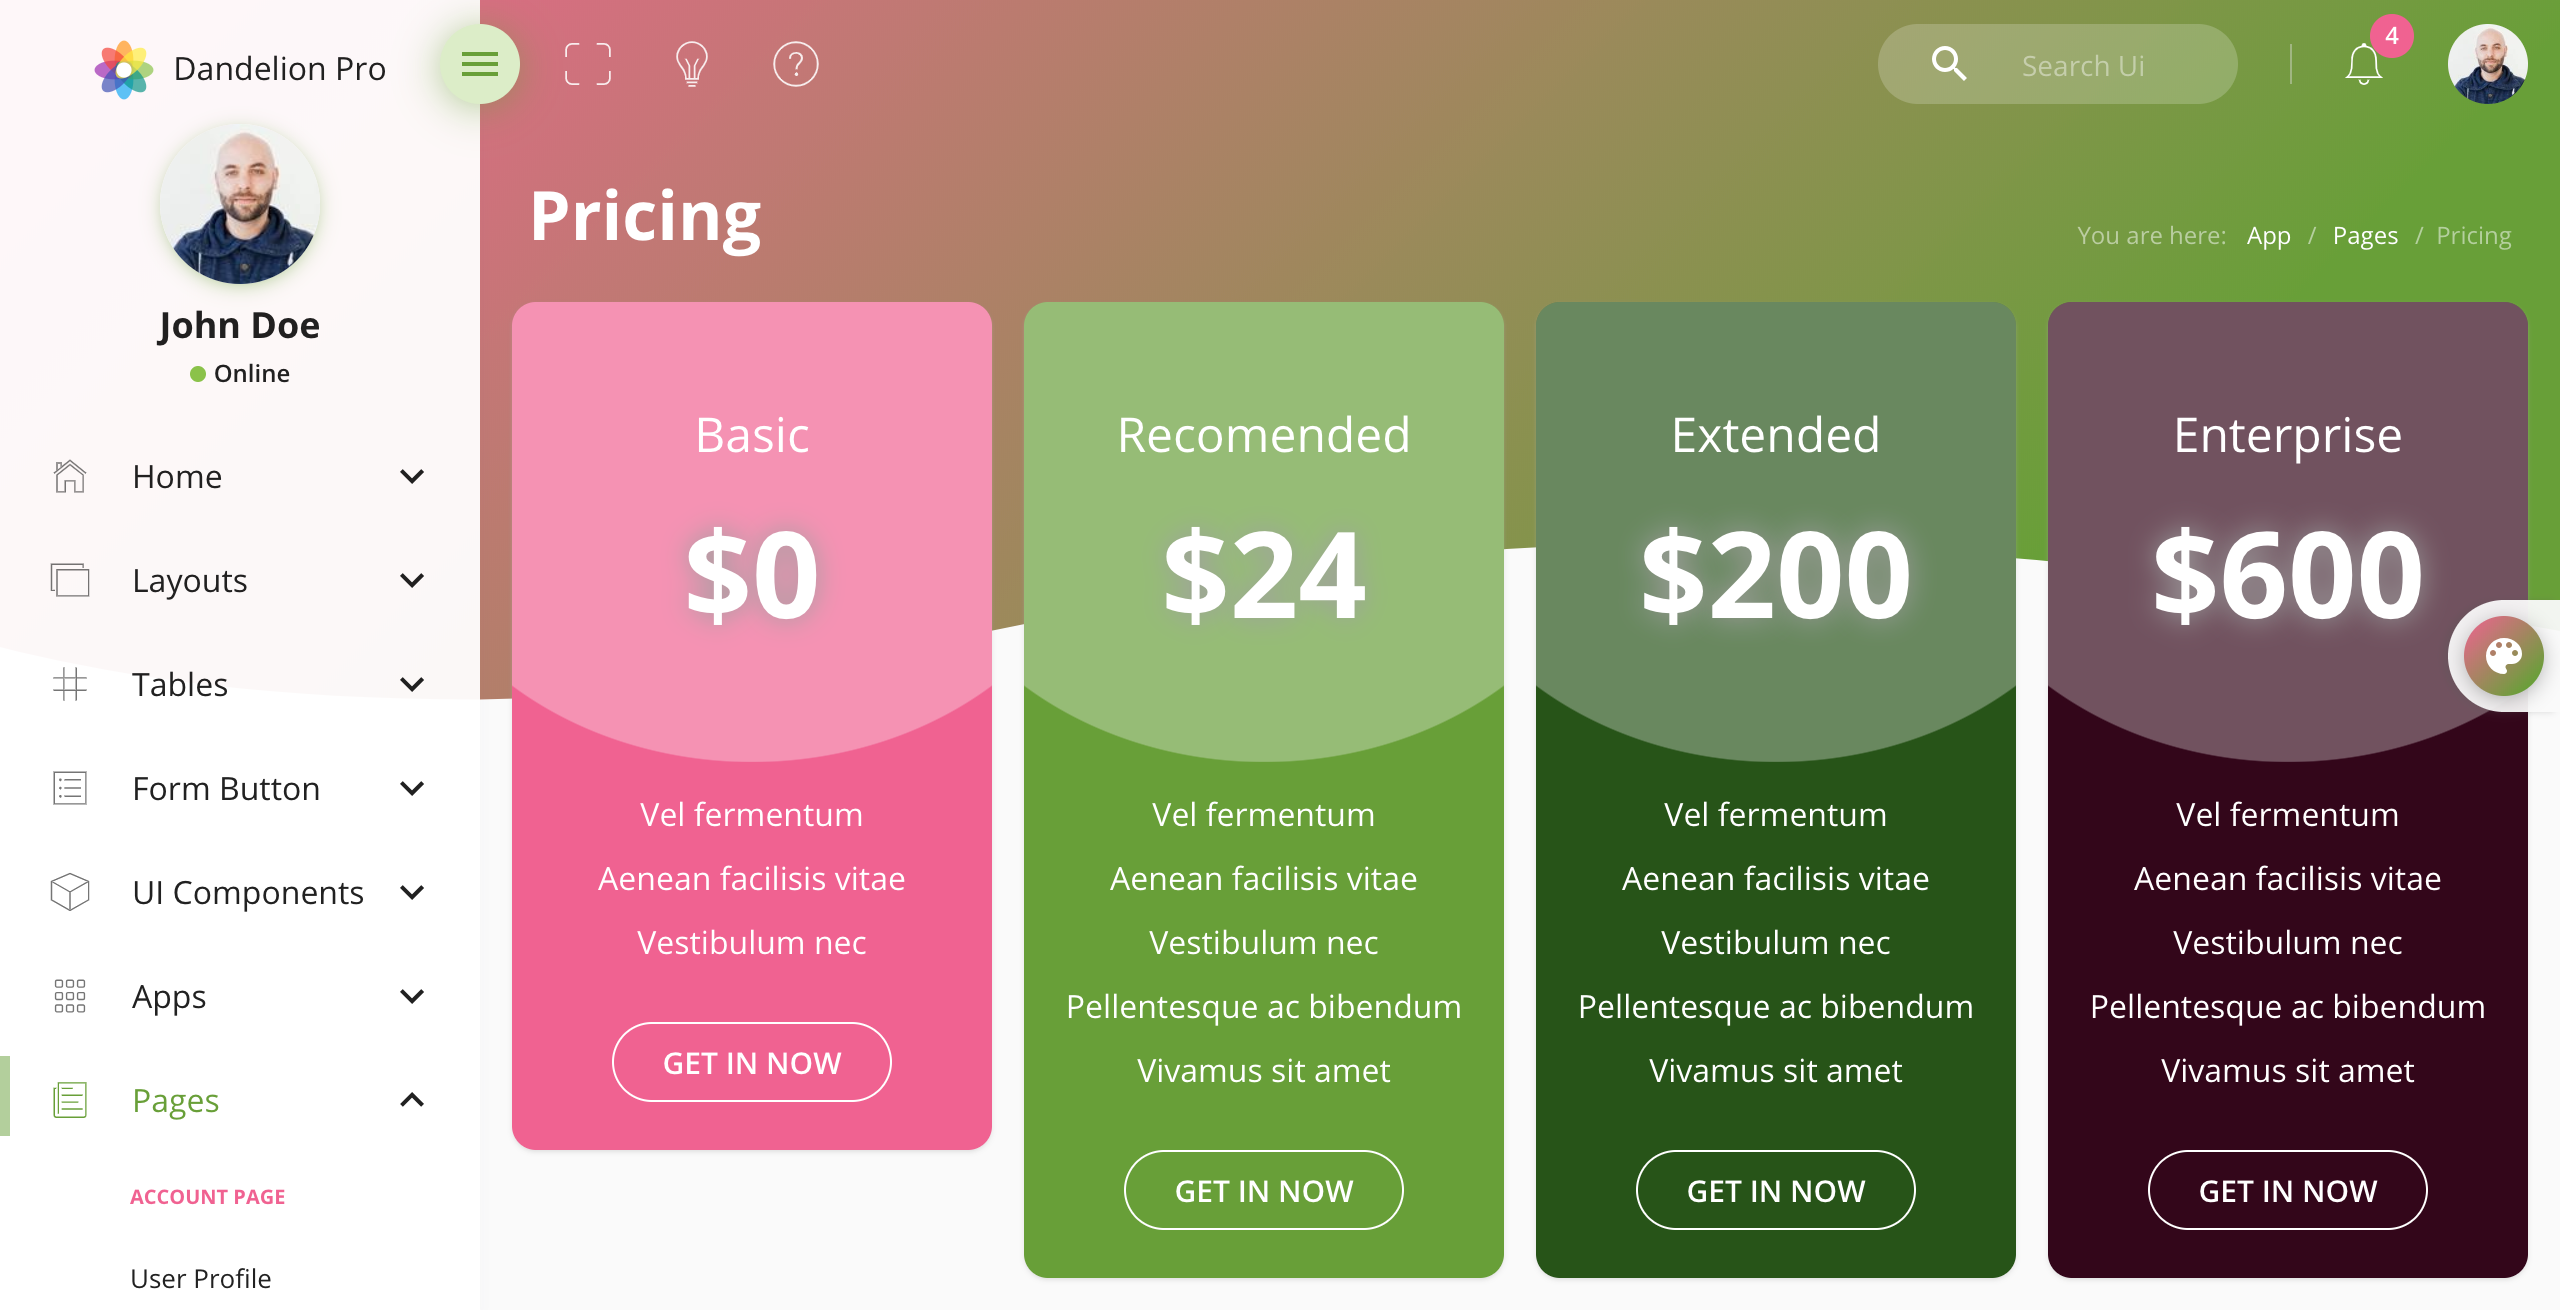The image size is (2560, 1310).
Task: Toggle the sidebar with the hamburger button
Action: [x=480, y=65]
